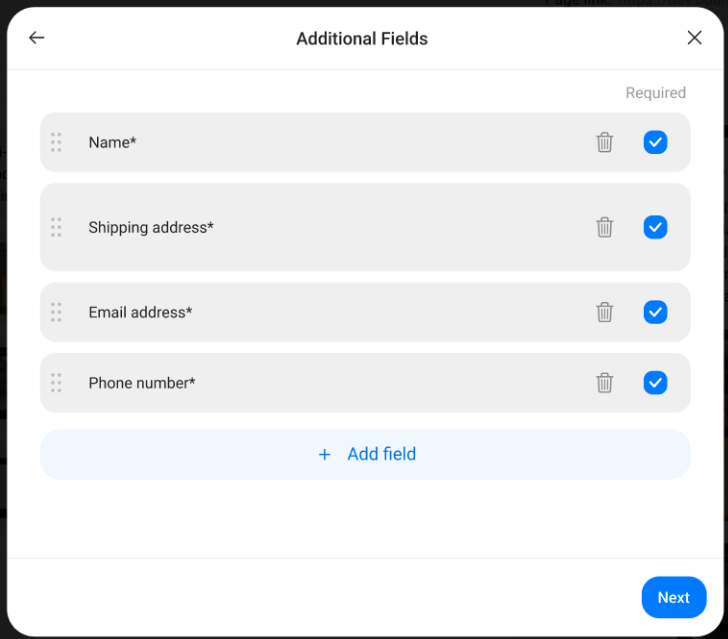The image size is (728, 639).
Task: Toggle the Shipping address required checkbox
Action: tap(655, 227)
